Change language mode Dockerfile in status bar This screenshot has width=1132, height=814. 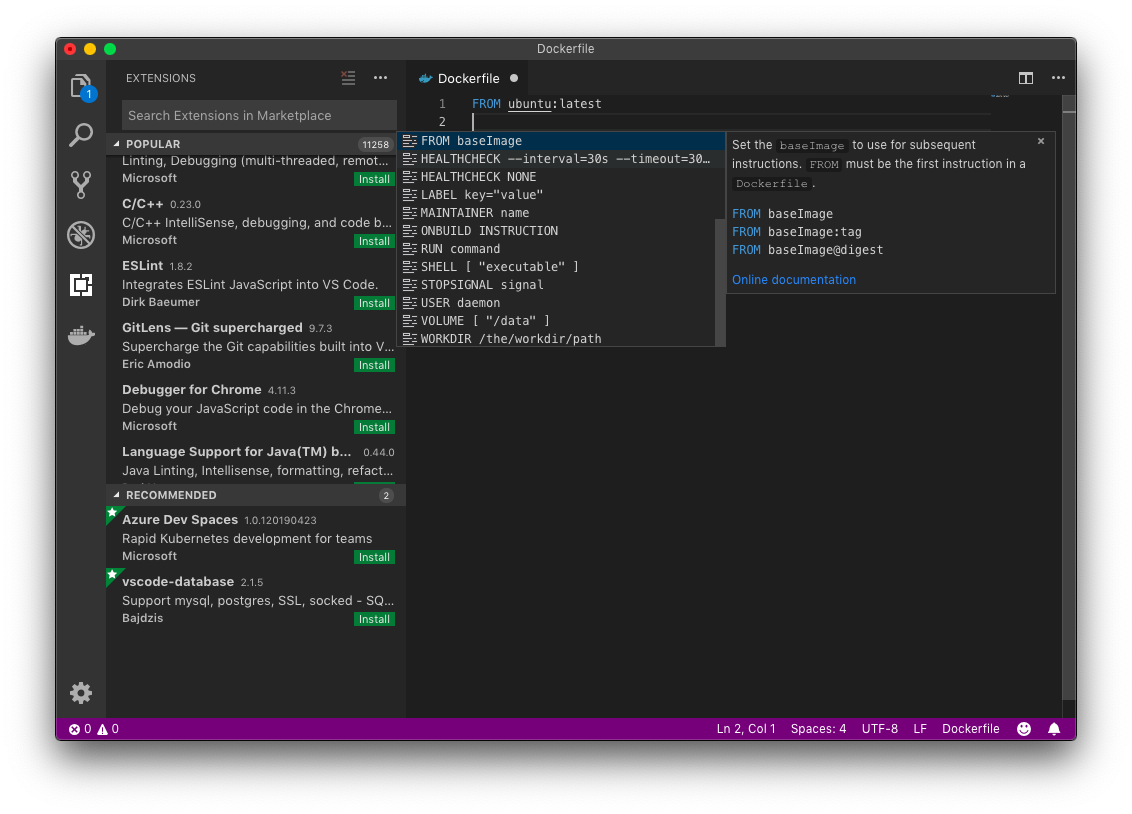970,729
